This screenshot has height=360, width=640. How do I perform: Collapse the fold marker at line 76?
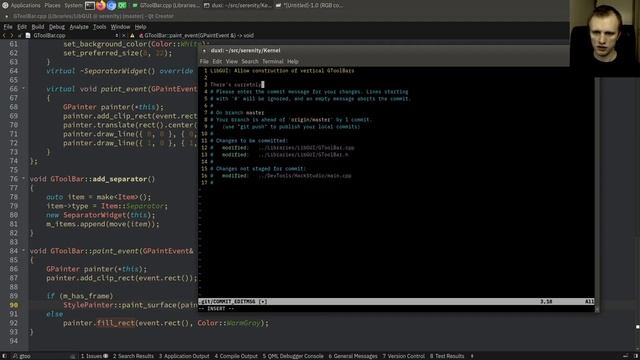(23, 179)
